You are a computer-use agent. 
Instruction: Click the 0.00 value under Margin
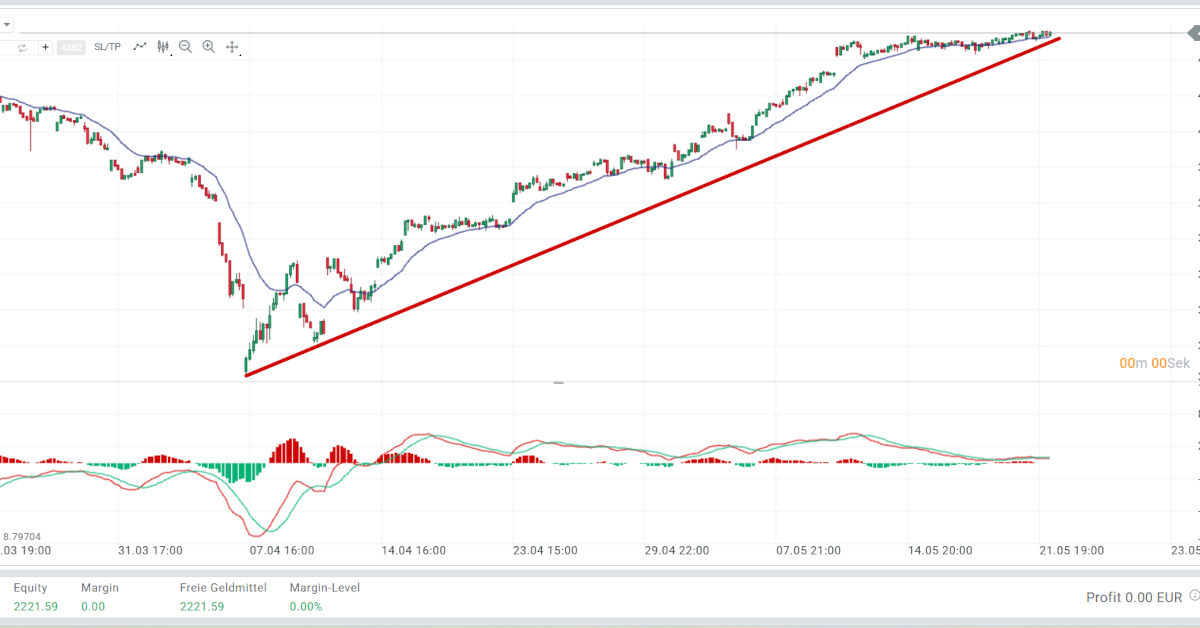(x=93, y=606)
